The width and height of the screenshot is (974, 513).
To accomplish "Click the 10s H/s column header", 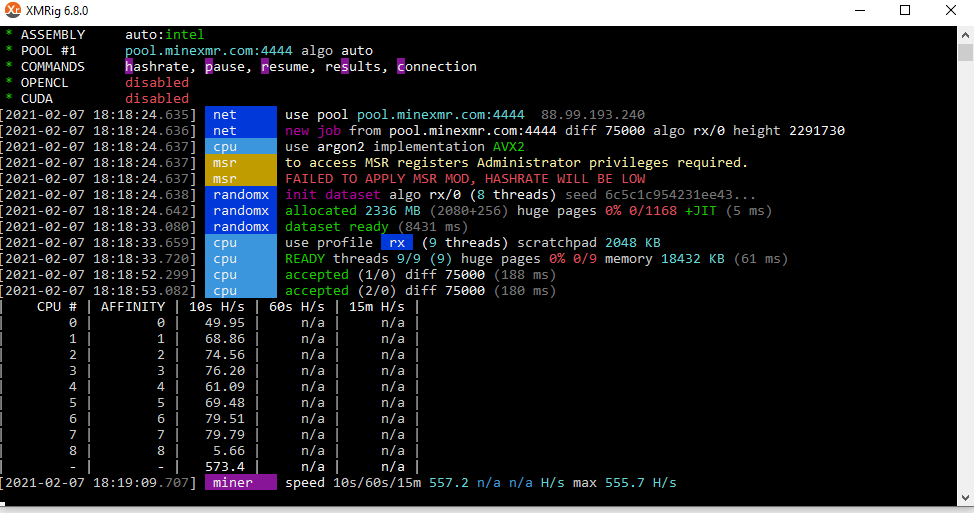I will [x=217, y=307].
